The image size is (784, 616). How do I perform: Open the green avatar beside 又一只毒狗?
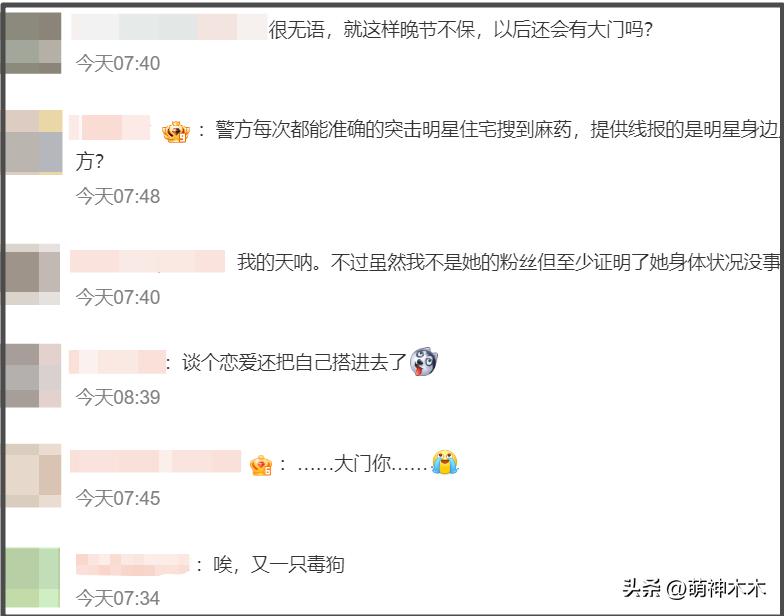tap(32, 578)
